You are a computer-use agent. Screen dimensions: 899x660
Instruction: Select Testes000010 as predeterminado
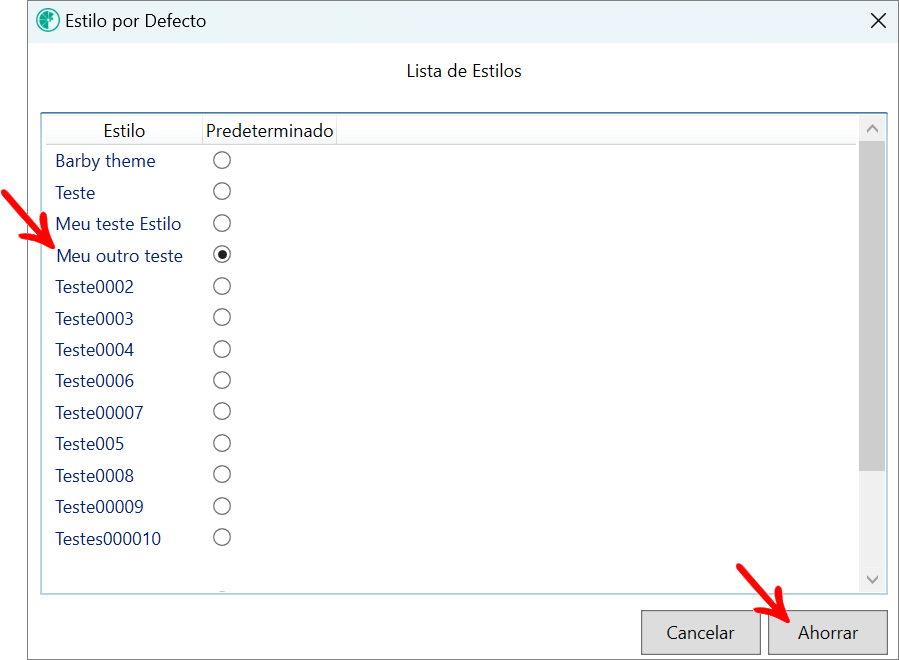point(221,537)
